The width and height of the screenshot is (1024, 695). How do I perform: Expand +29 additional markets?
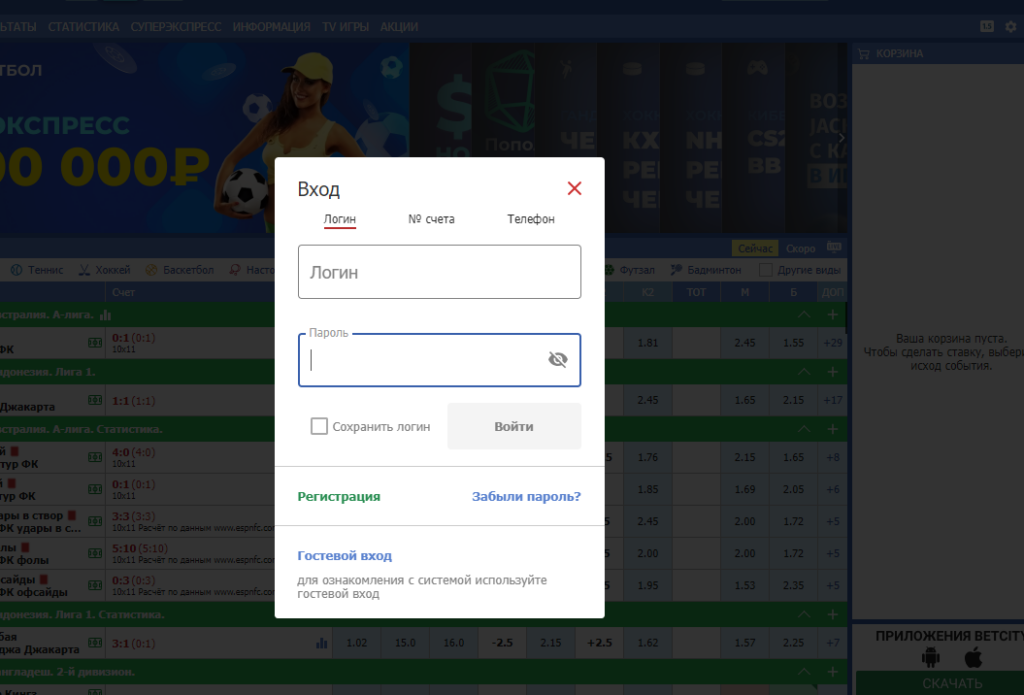[833, 343]
